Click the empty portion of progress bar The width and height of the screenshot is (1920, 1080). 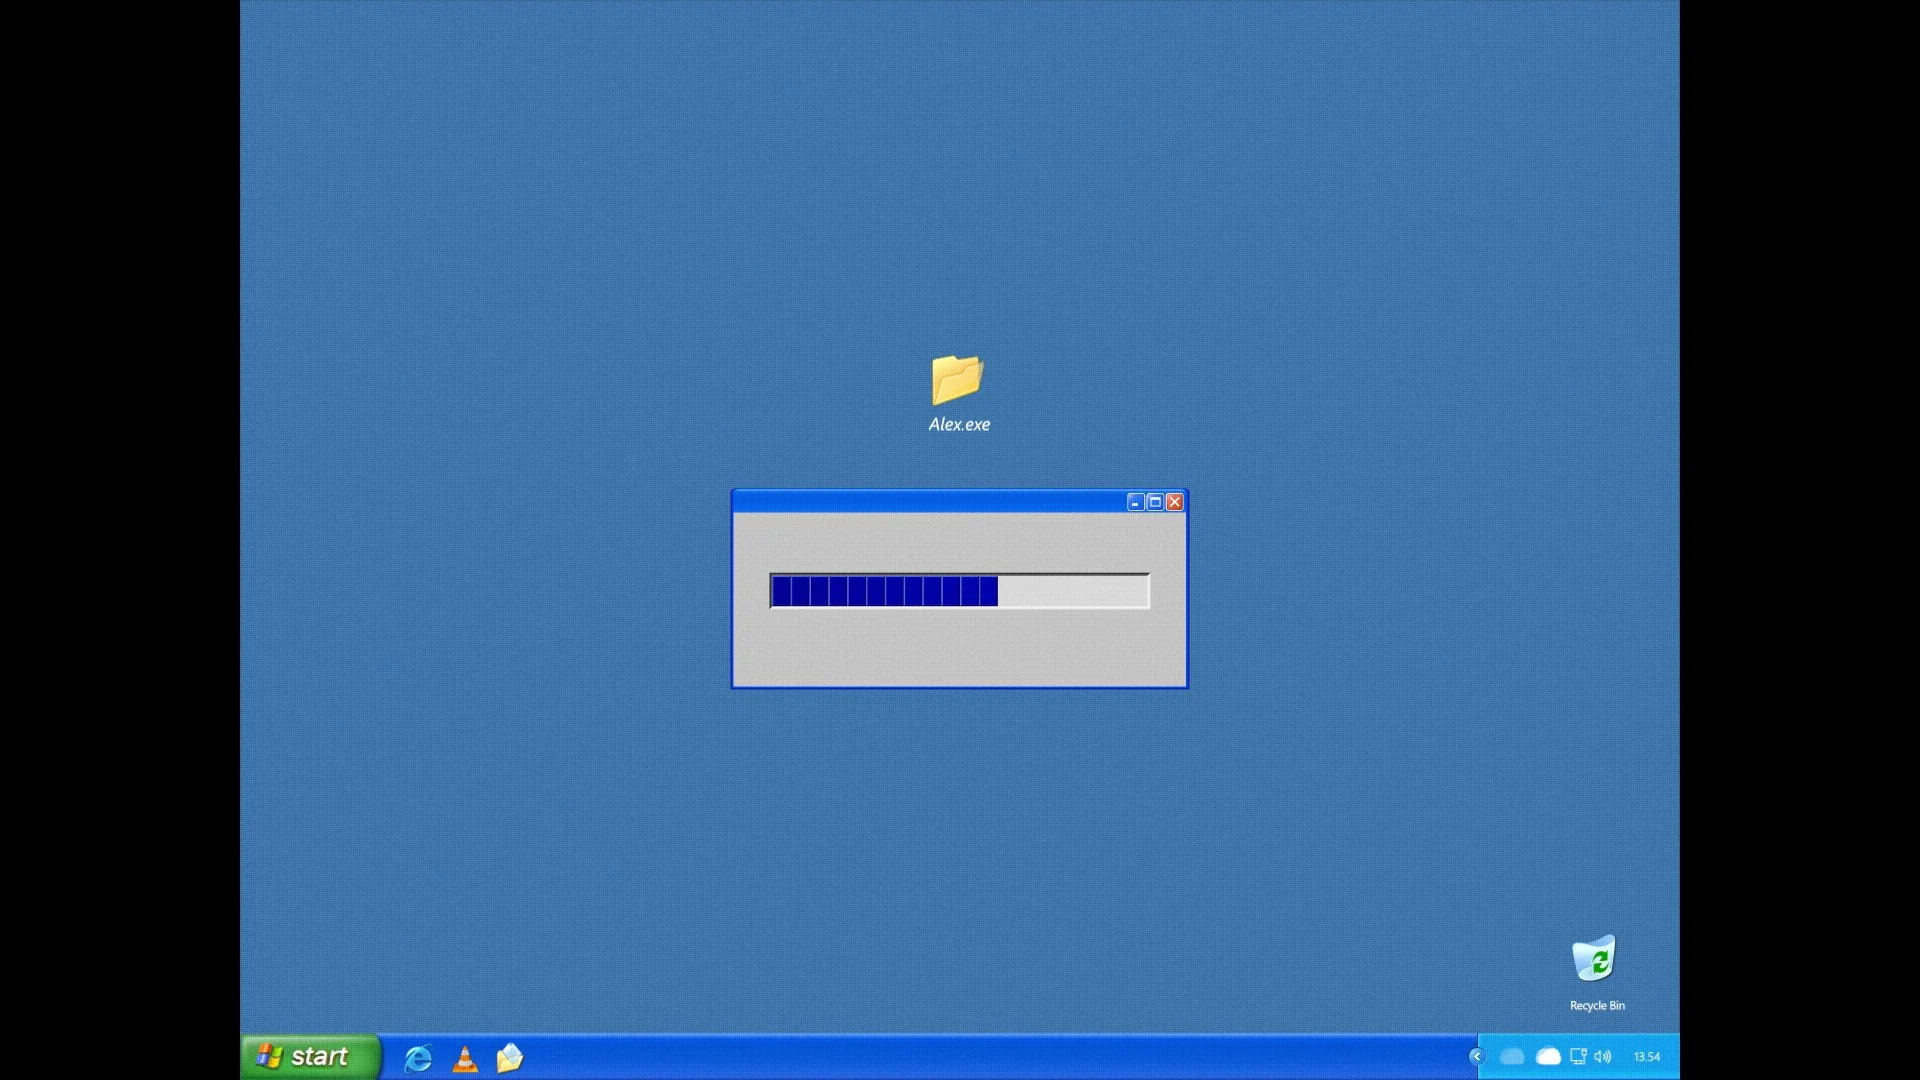click(x=1073, y=591)
